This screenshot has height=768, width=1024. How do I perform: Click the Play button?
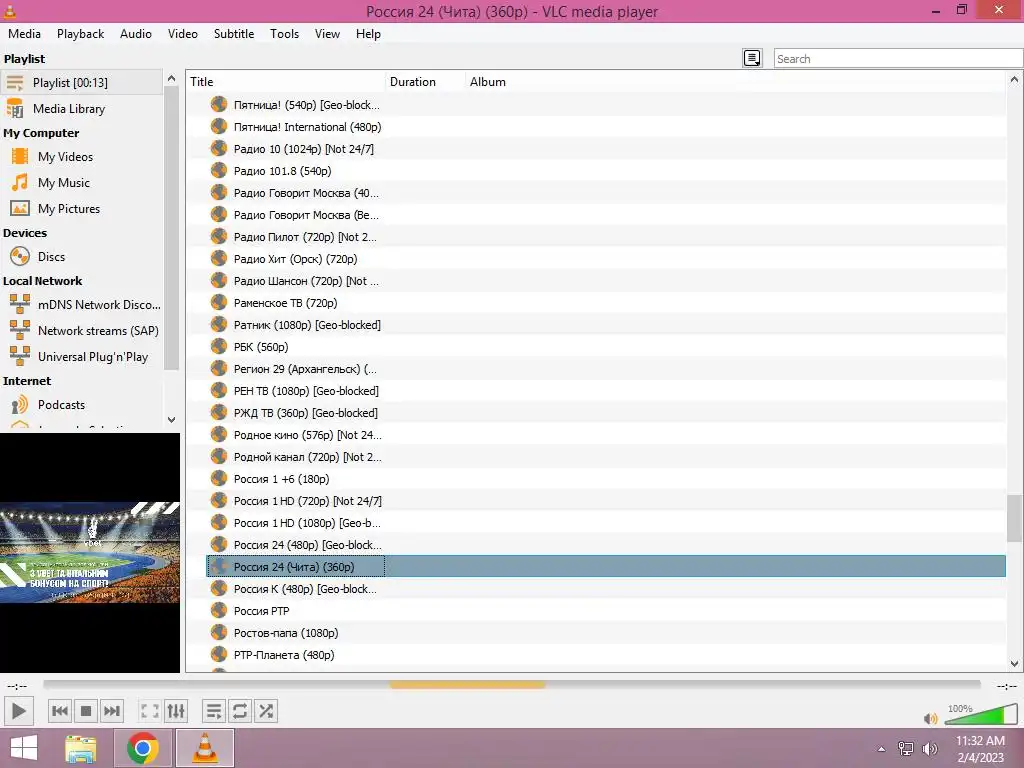19,711
